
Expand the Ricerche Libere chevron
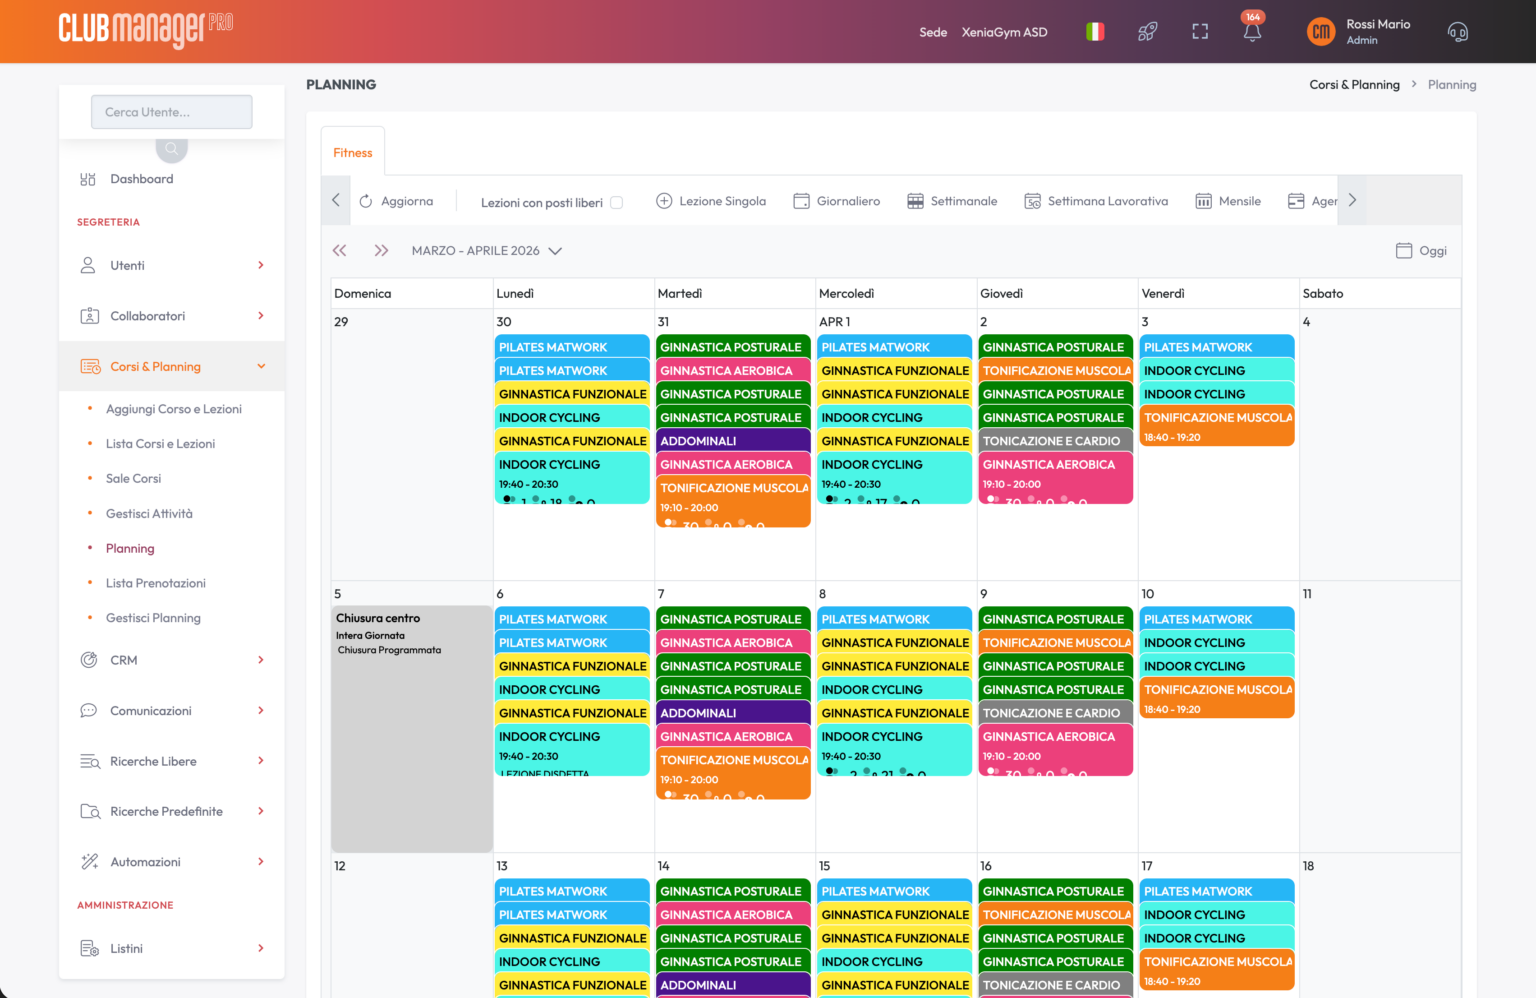261,761
